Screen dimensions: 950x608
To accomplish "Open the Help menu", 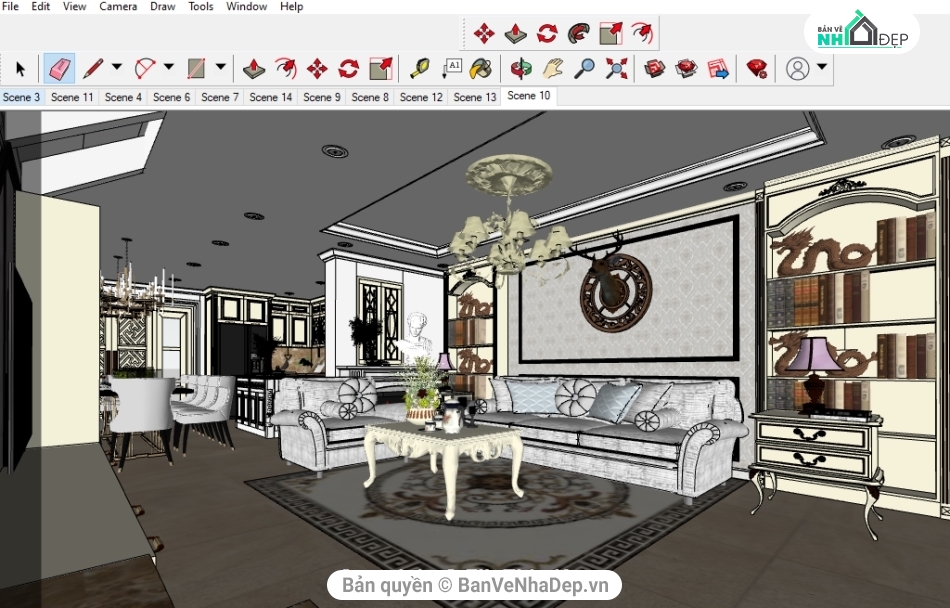I will [x=291, y=7].
